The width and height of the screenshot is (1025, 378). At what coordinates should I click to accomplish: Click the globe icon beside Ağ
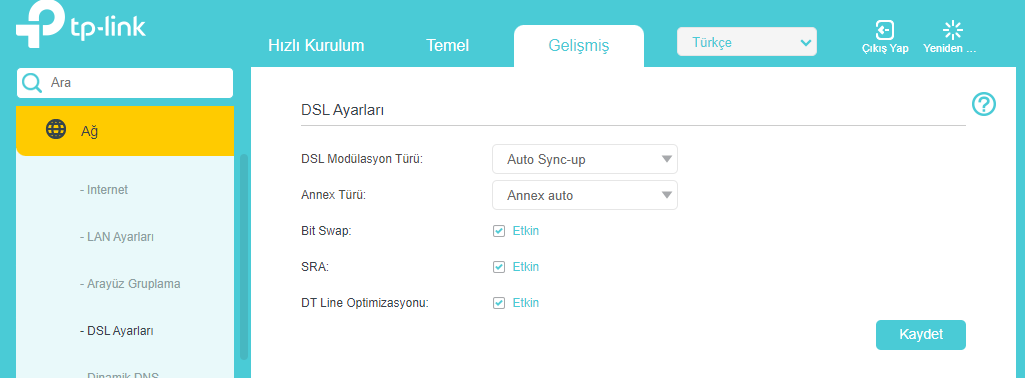coord(56,129)
